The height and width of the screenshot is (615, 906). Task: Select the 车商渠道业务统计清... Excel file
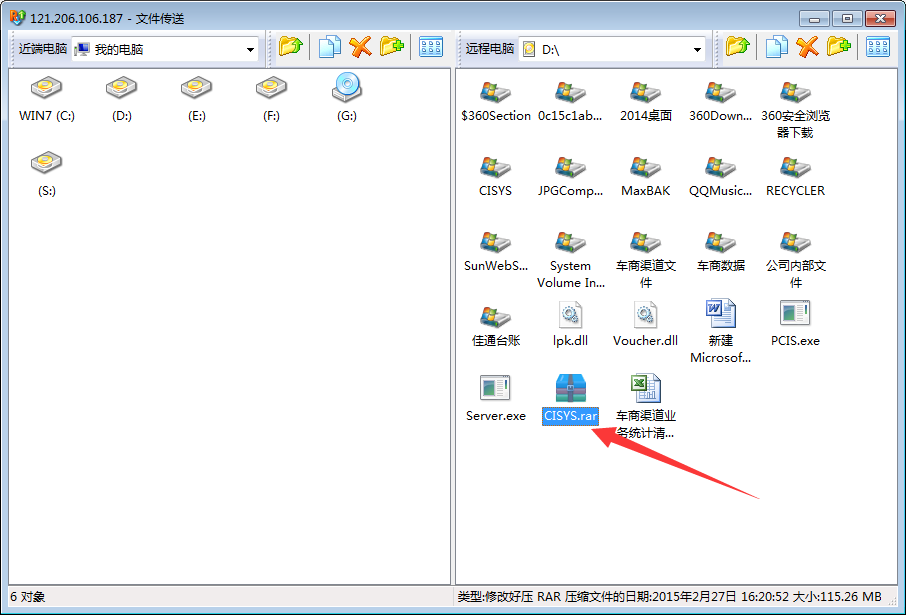[x=645, y=407]
